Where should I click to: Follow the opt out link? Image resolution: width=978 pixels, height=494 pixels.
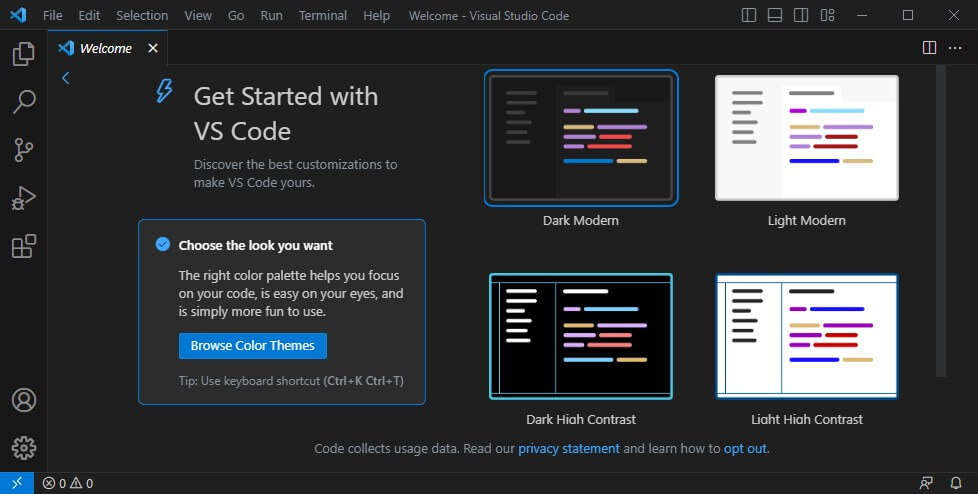pos(745,448)
